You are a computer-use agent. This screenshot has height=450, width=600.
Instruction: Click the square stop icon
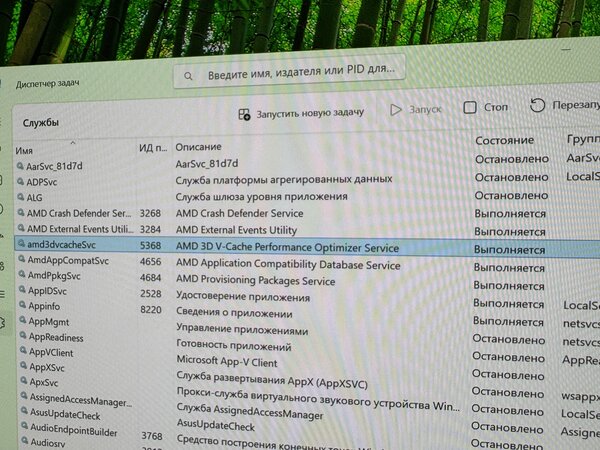point(470,108)
